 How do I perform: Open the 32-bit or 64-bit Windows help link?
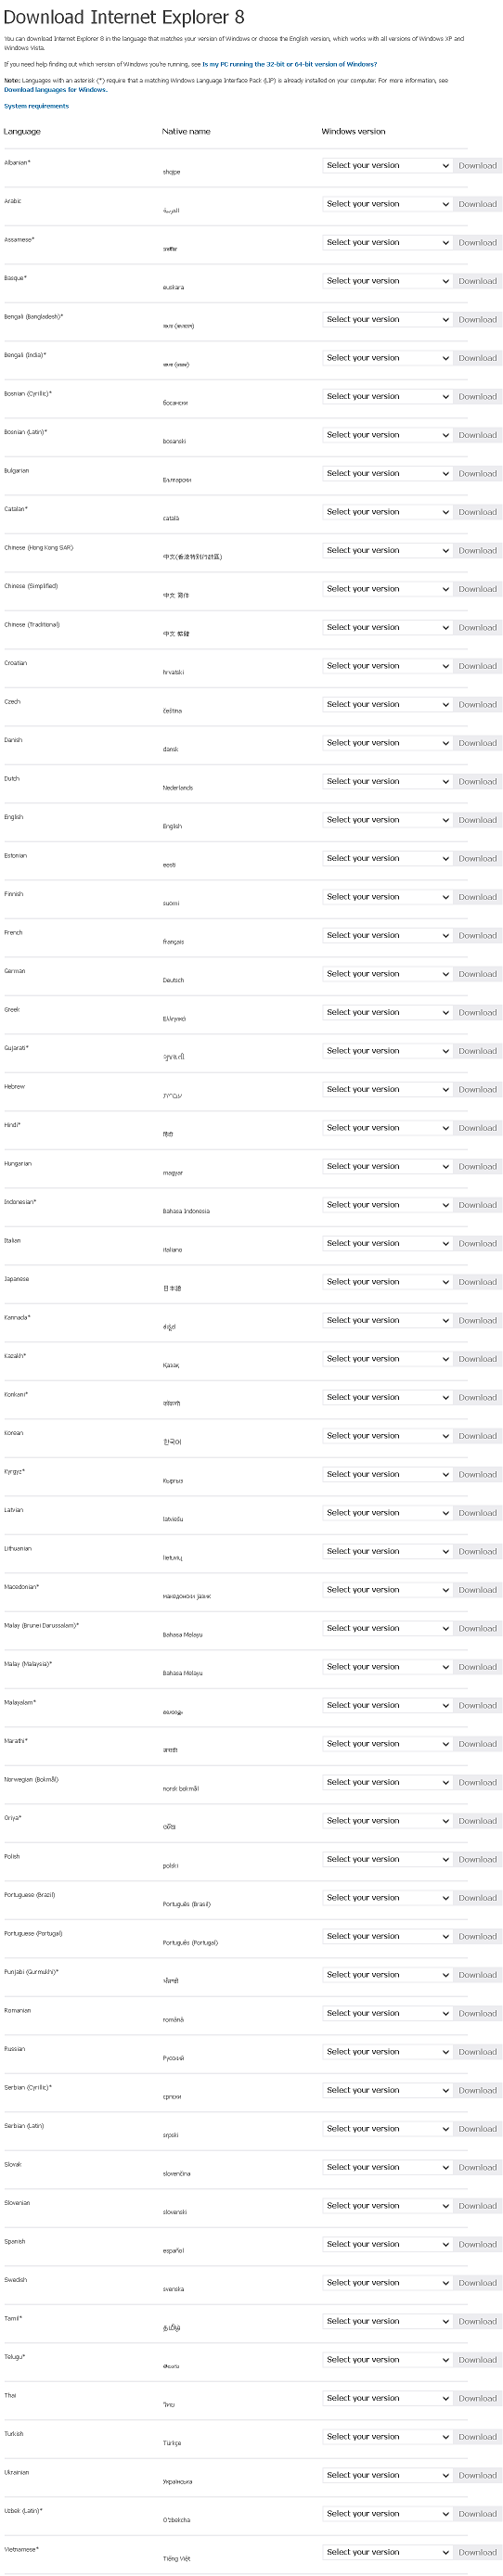(x=289, y=63)
